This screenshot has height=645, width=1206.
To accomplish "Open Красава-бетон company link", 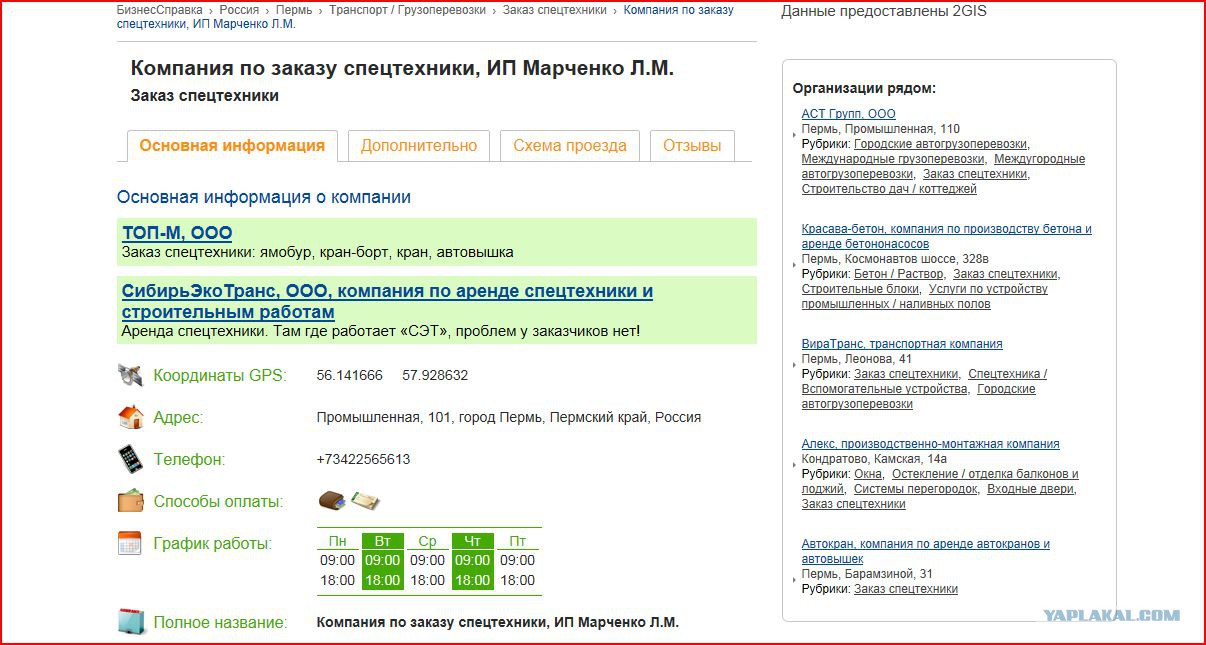I will coord(946,236).
